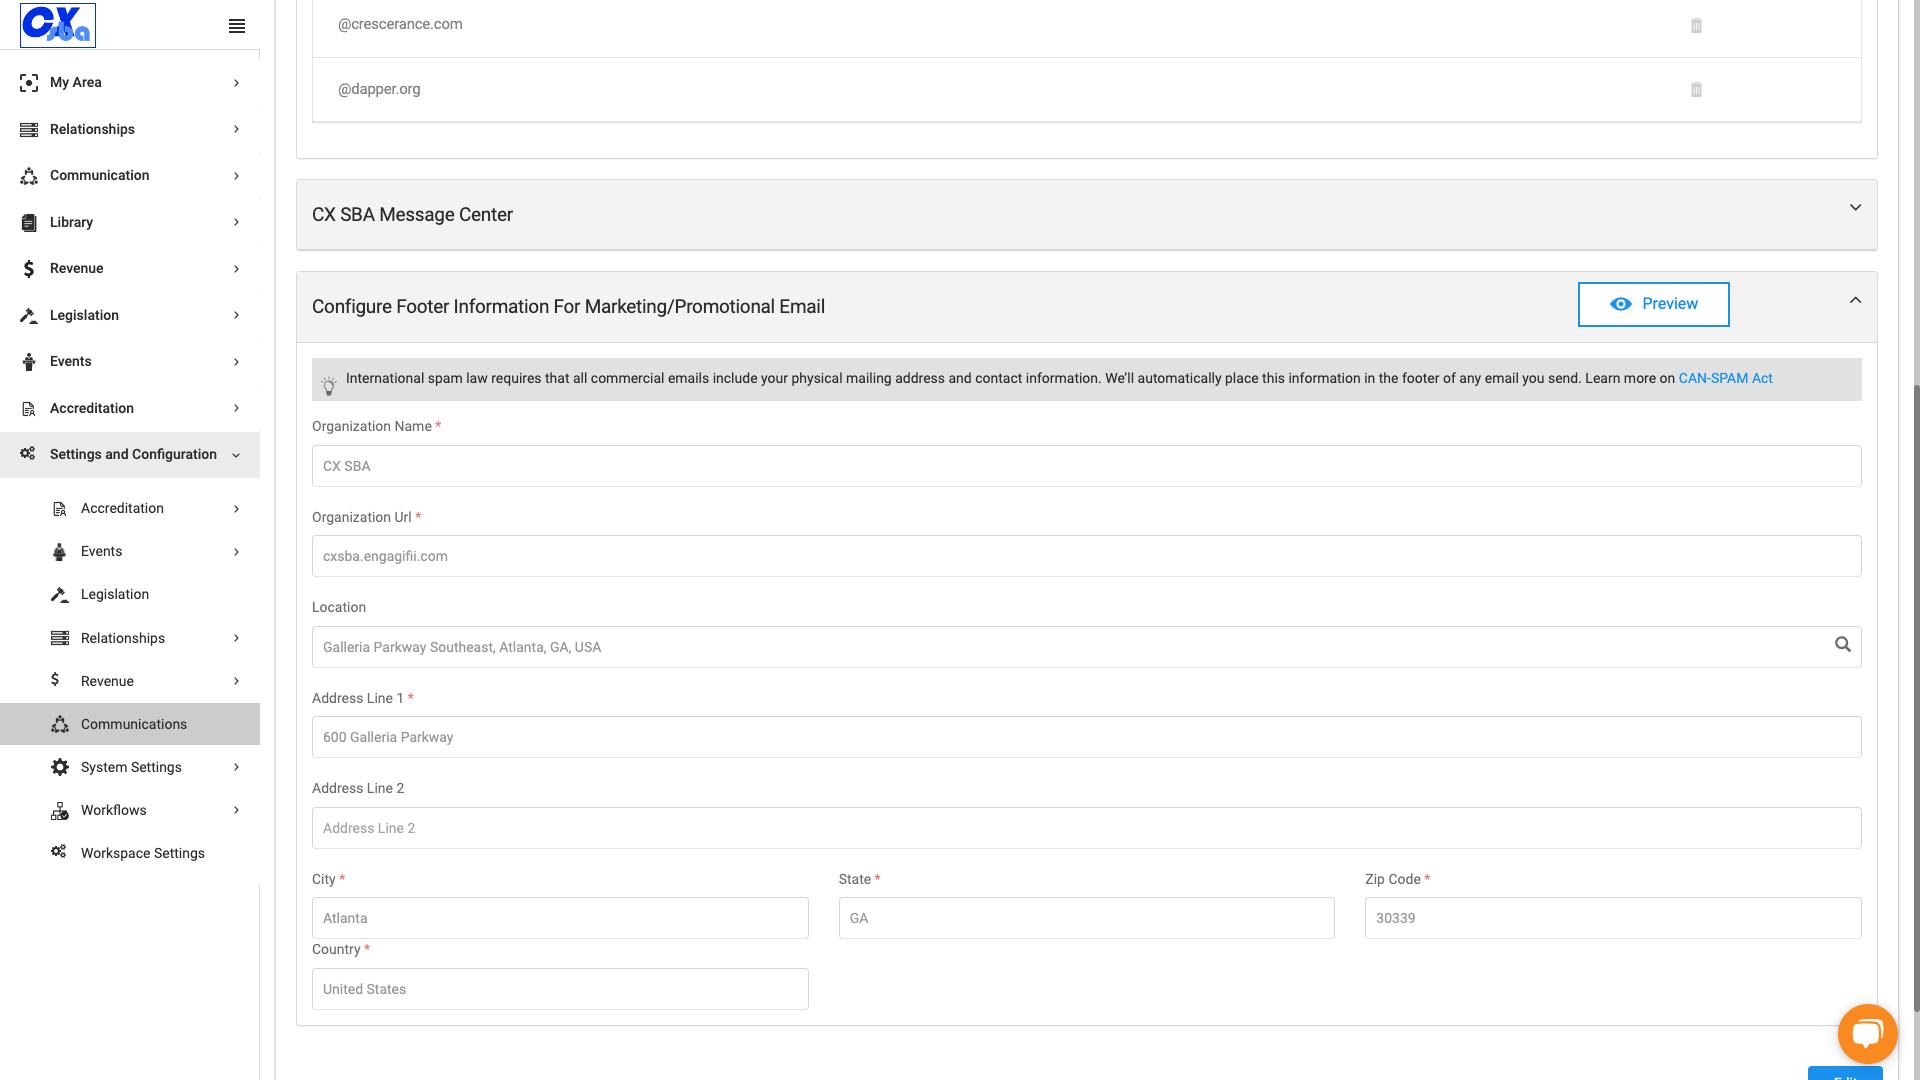The image size is (1920, 1080).
Task: Click the Events icon in main menu
Action: click(29, 362)
